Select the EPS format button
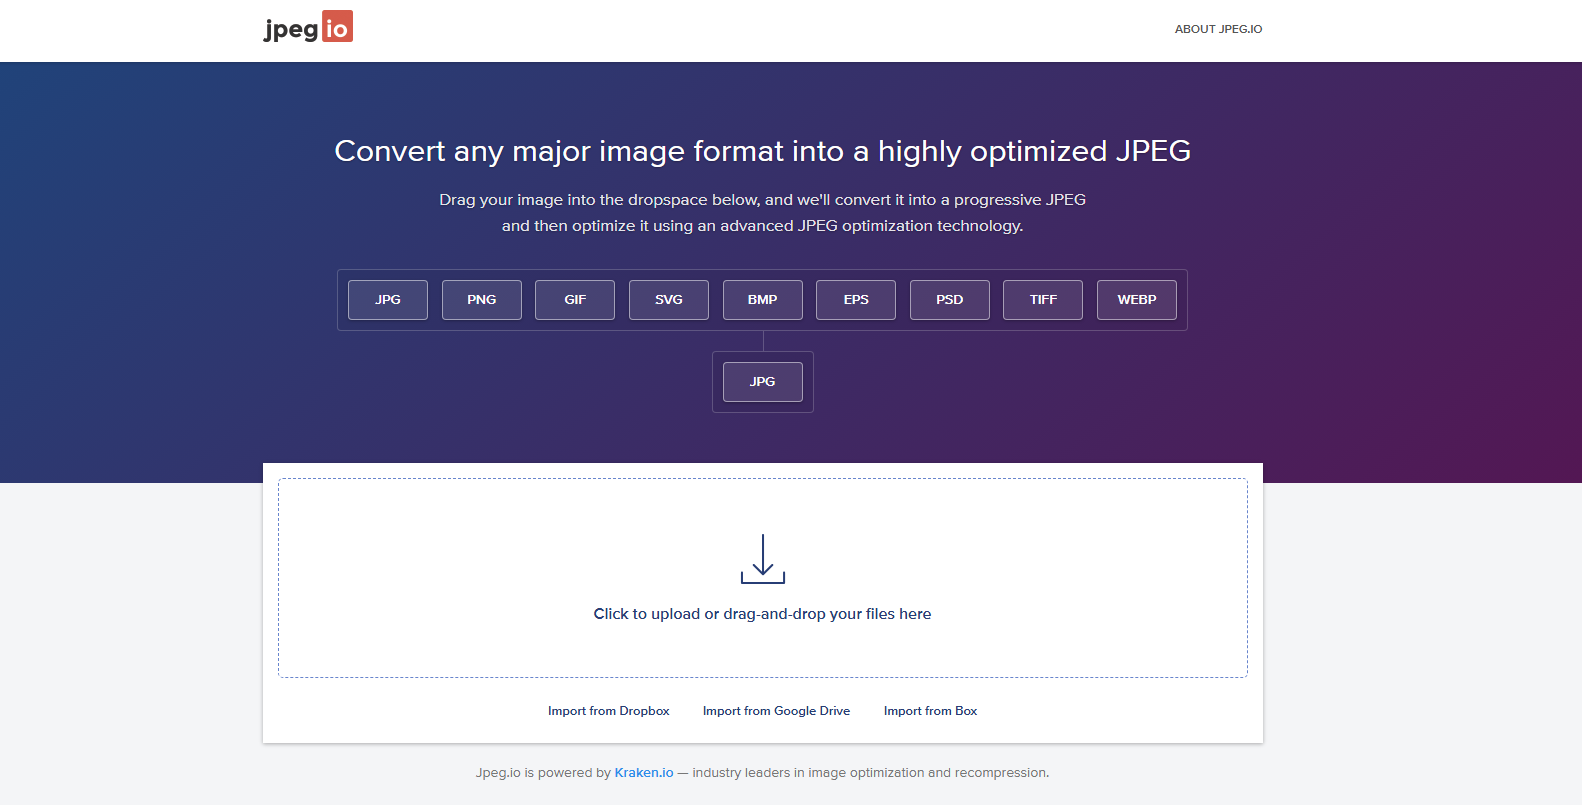Screen dimensions: 1582x805 [856, 300]
